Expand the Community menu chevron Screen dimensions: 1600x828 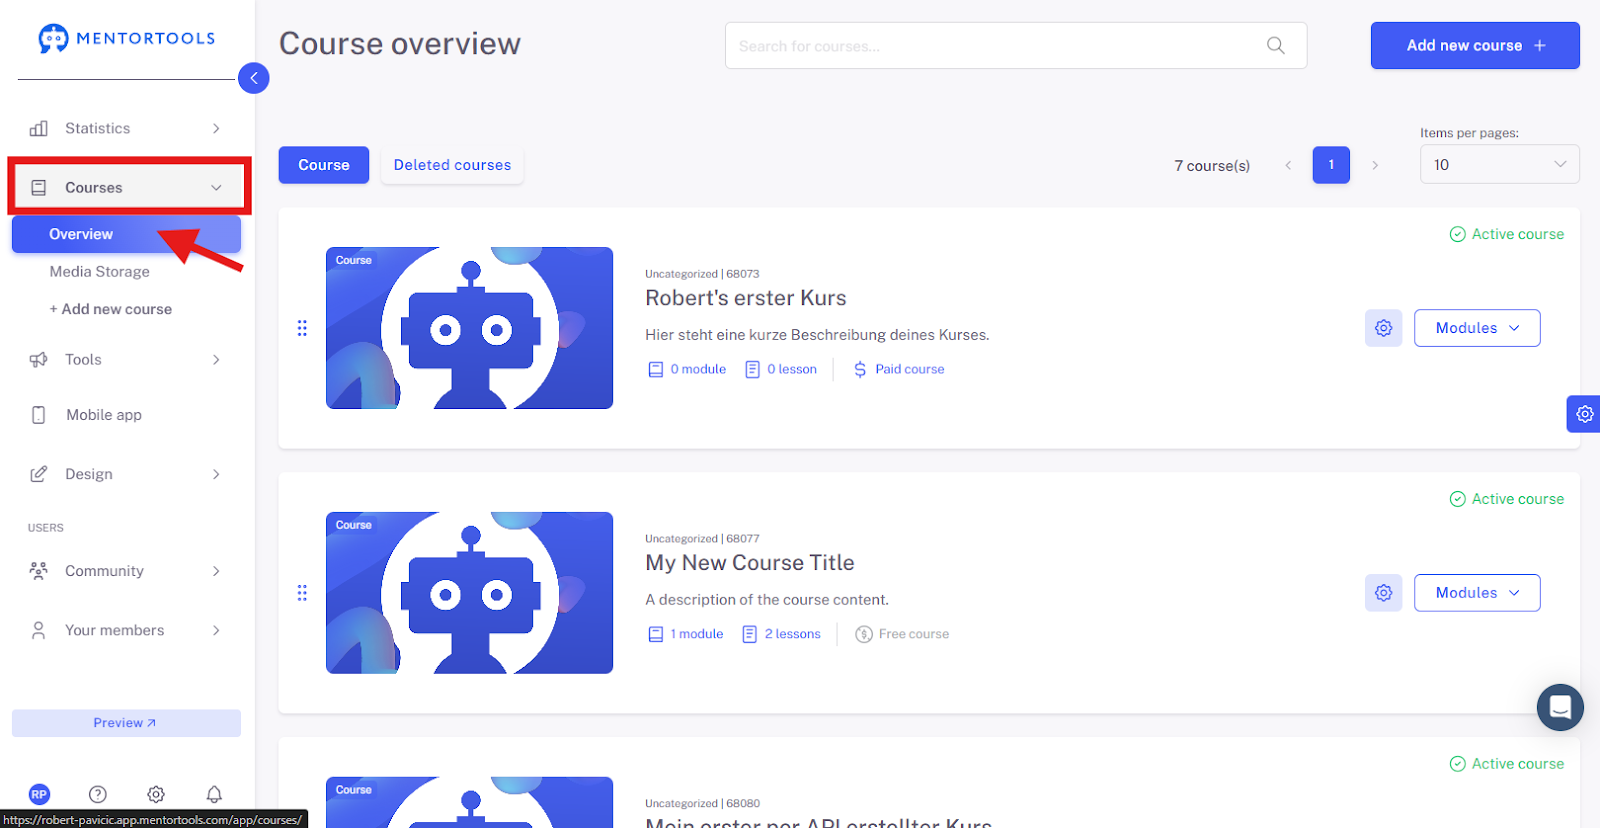tap(216, 571)
